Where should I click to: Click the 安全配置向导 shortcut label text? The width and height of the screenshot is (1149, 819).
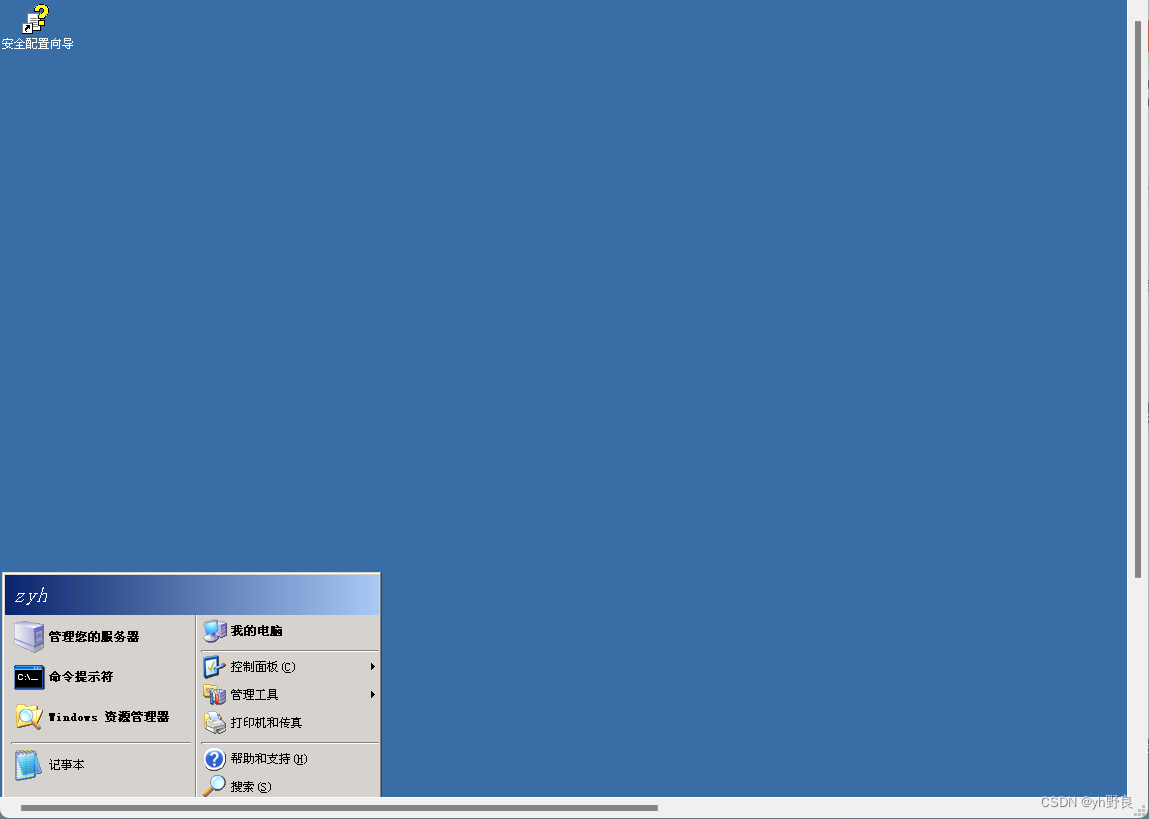37,44
